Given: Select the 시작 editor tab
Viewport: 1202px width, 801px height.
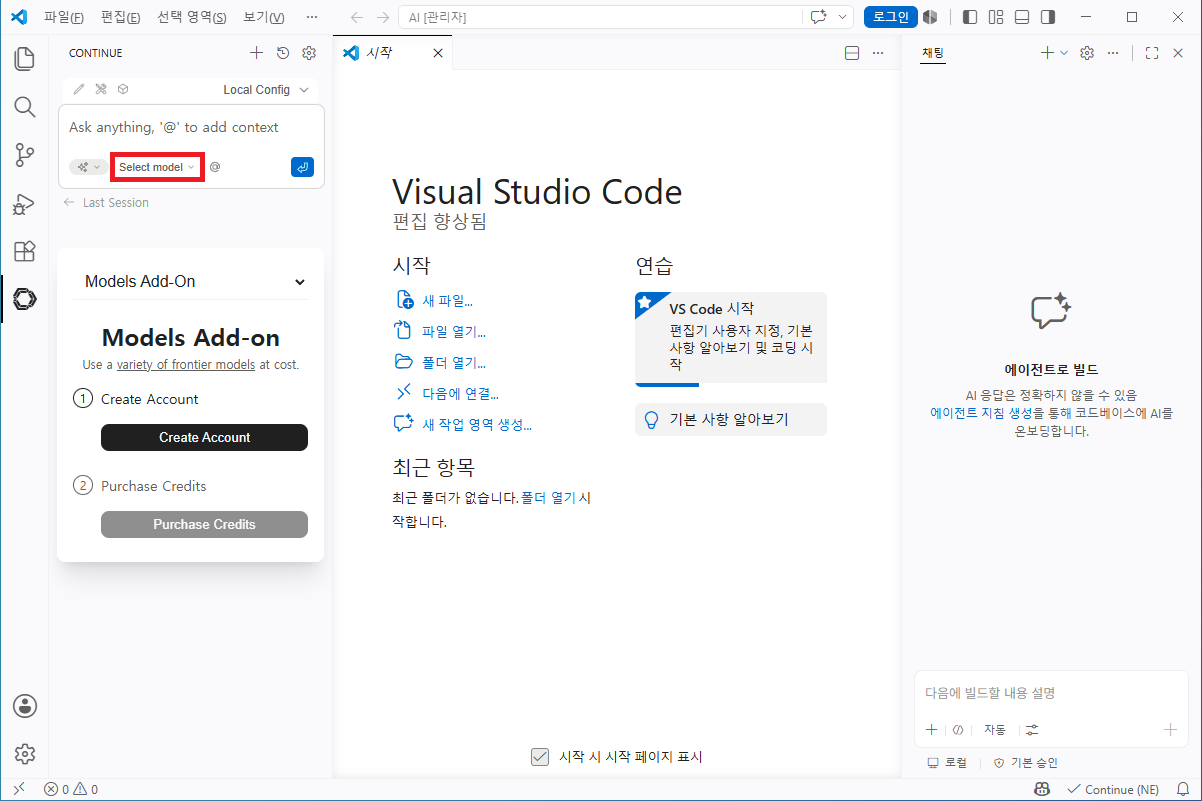Looking at the screenshot, I should [x=392, y=53].
